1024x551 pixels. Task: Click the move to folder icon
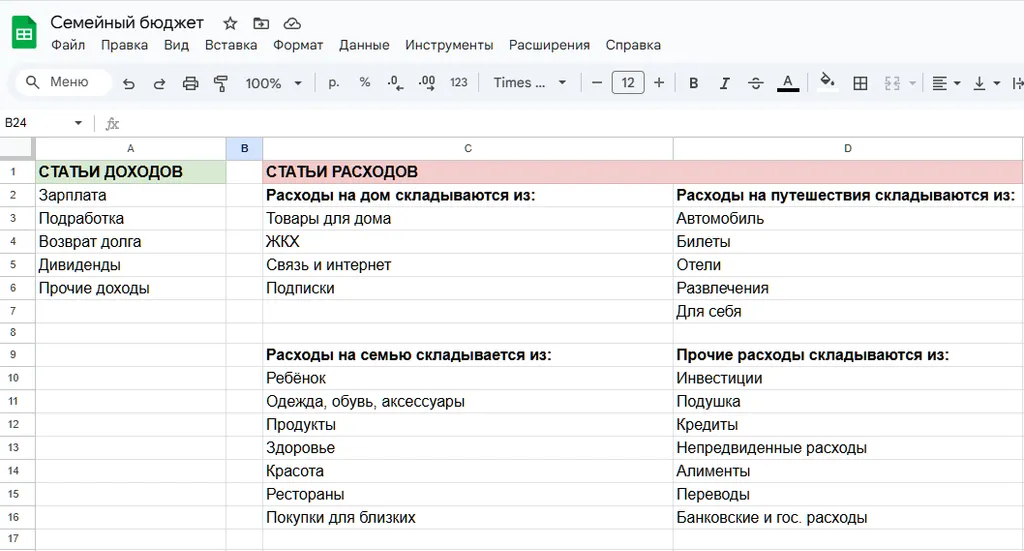pyautogui.click(x=261, y=23)
